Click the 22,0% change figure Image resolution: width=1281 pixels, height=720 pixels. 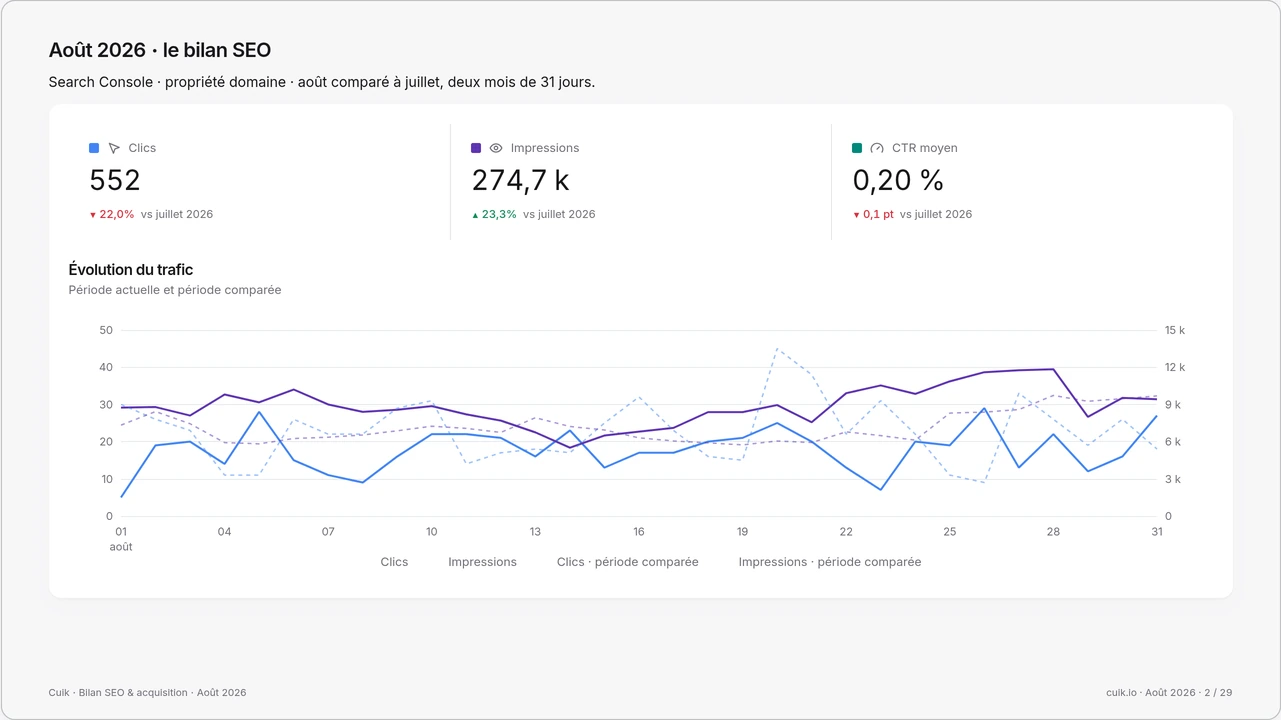pyautogui.click(x=116, y=214)
